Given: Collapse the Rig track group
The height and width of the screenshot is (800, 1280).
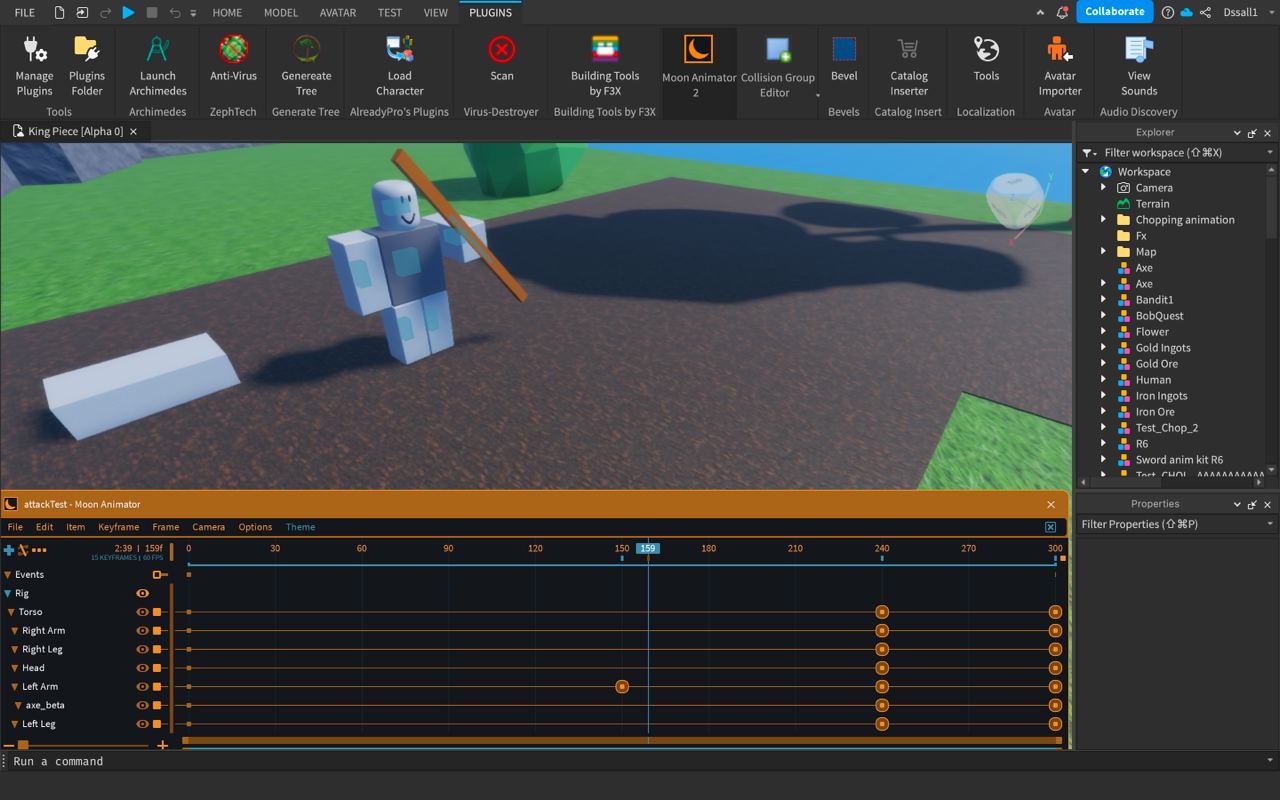Looking at the screenshot, I should [8, 594].
